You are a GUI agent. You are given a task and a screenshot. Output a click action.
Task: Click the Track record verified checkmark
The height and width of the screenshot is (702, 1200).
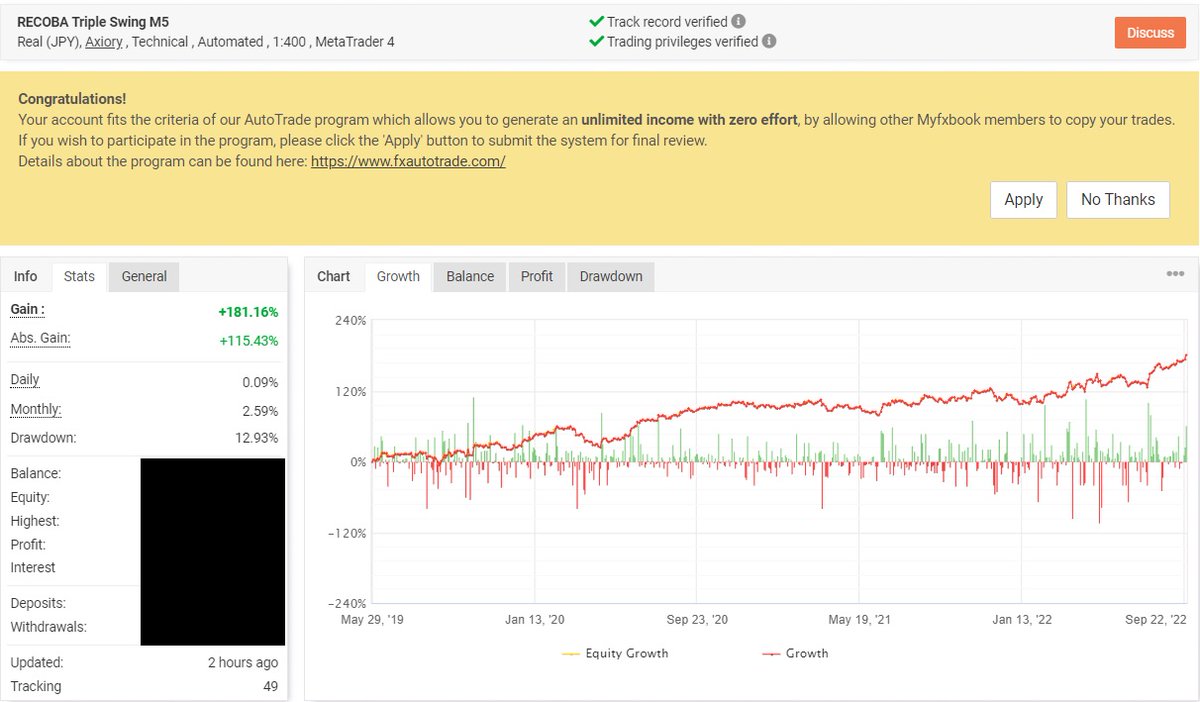coord(597,21)
